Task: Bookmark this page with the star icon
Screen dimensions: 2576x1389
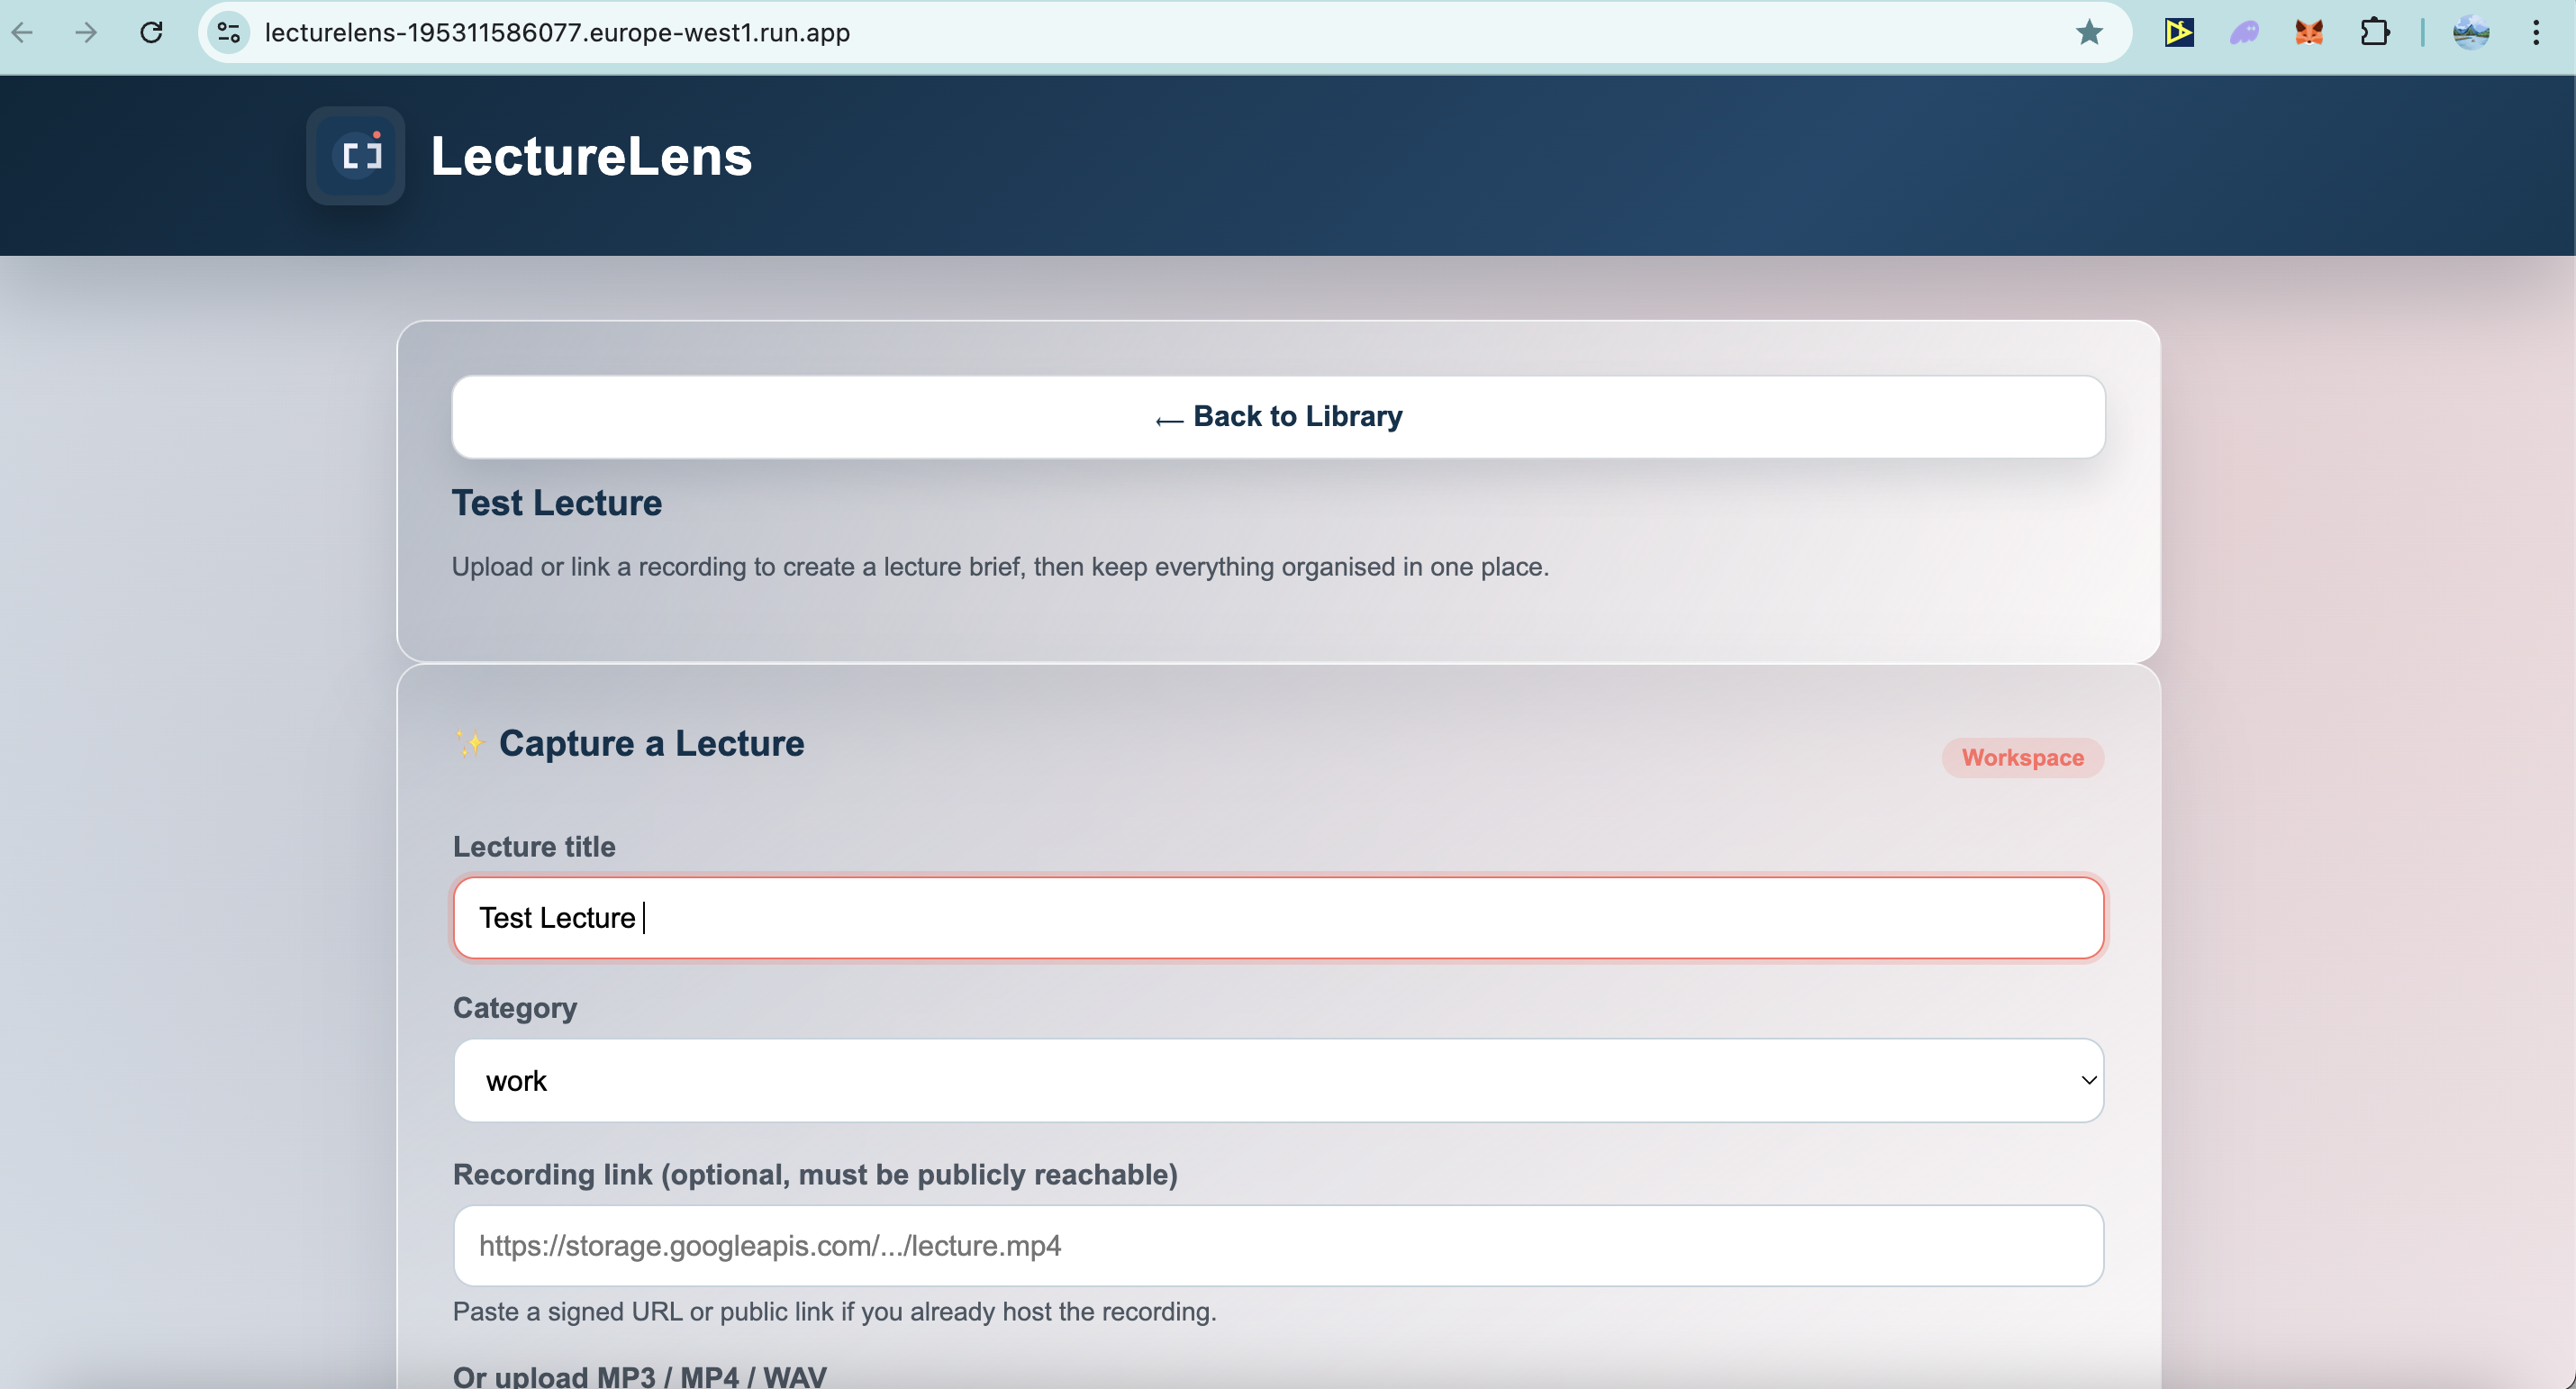Action: (2089, 32)
